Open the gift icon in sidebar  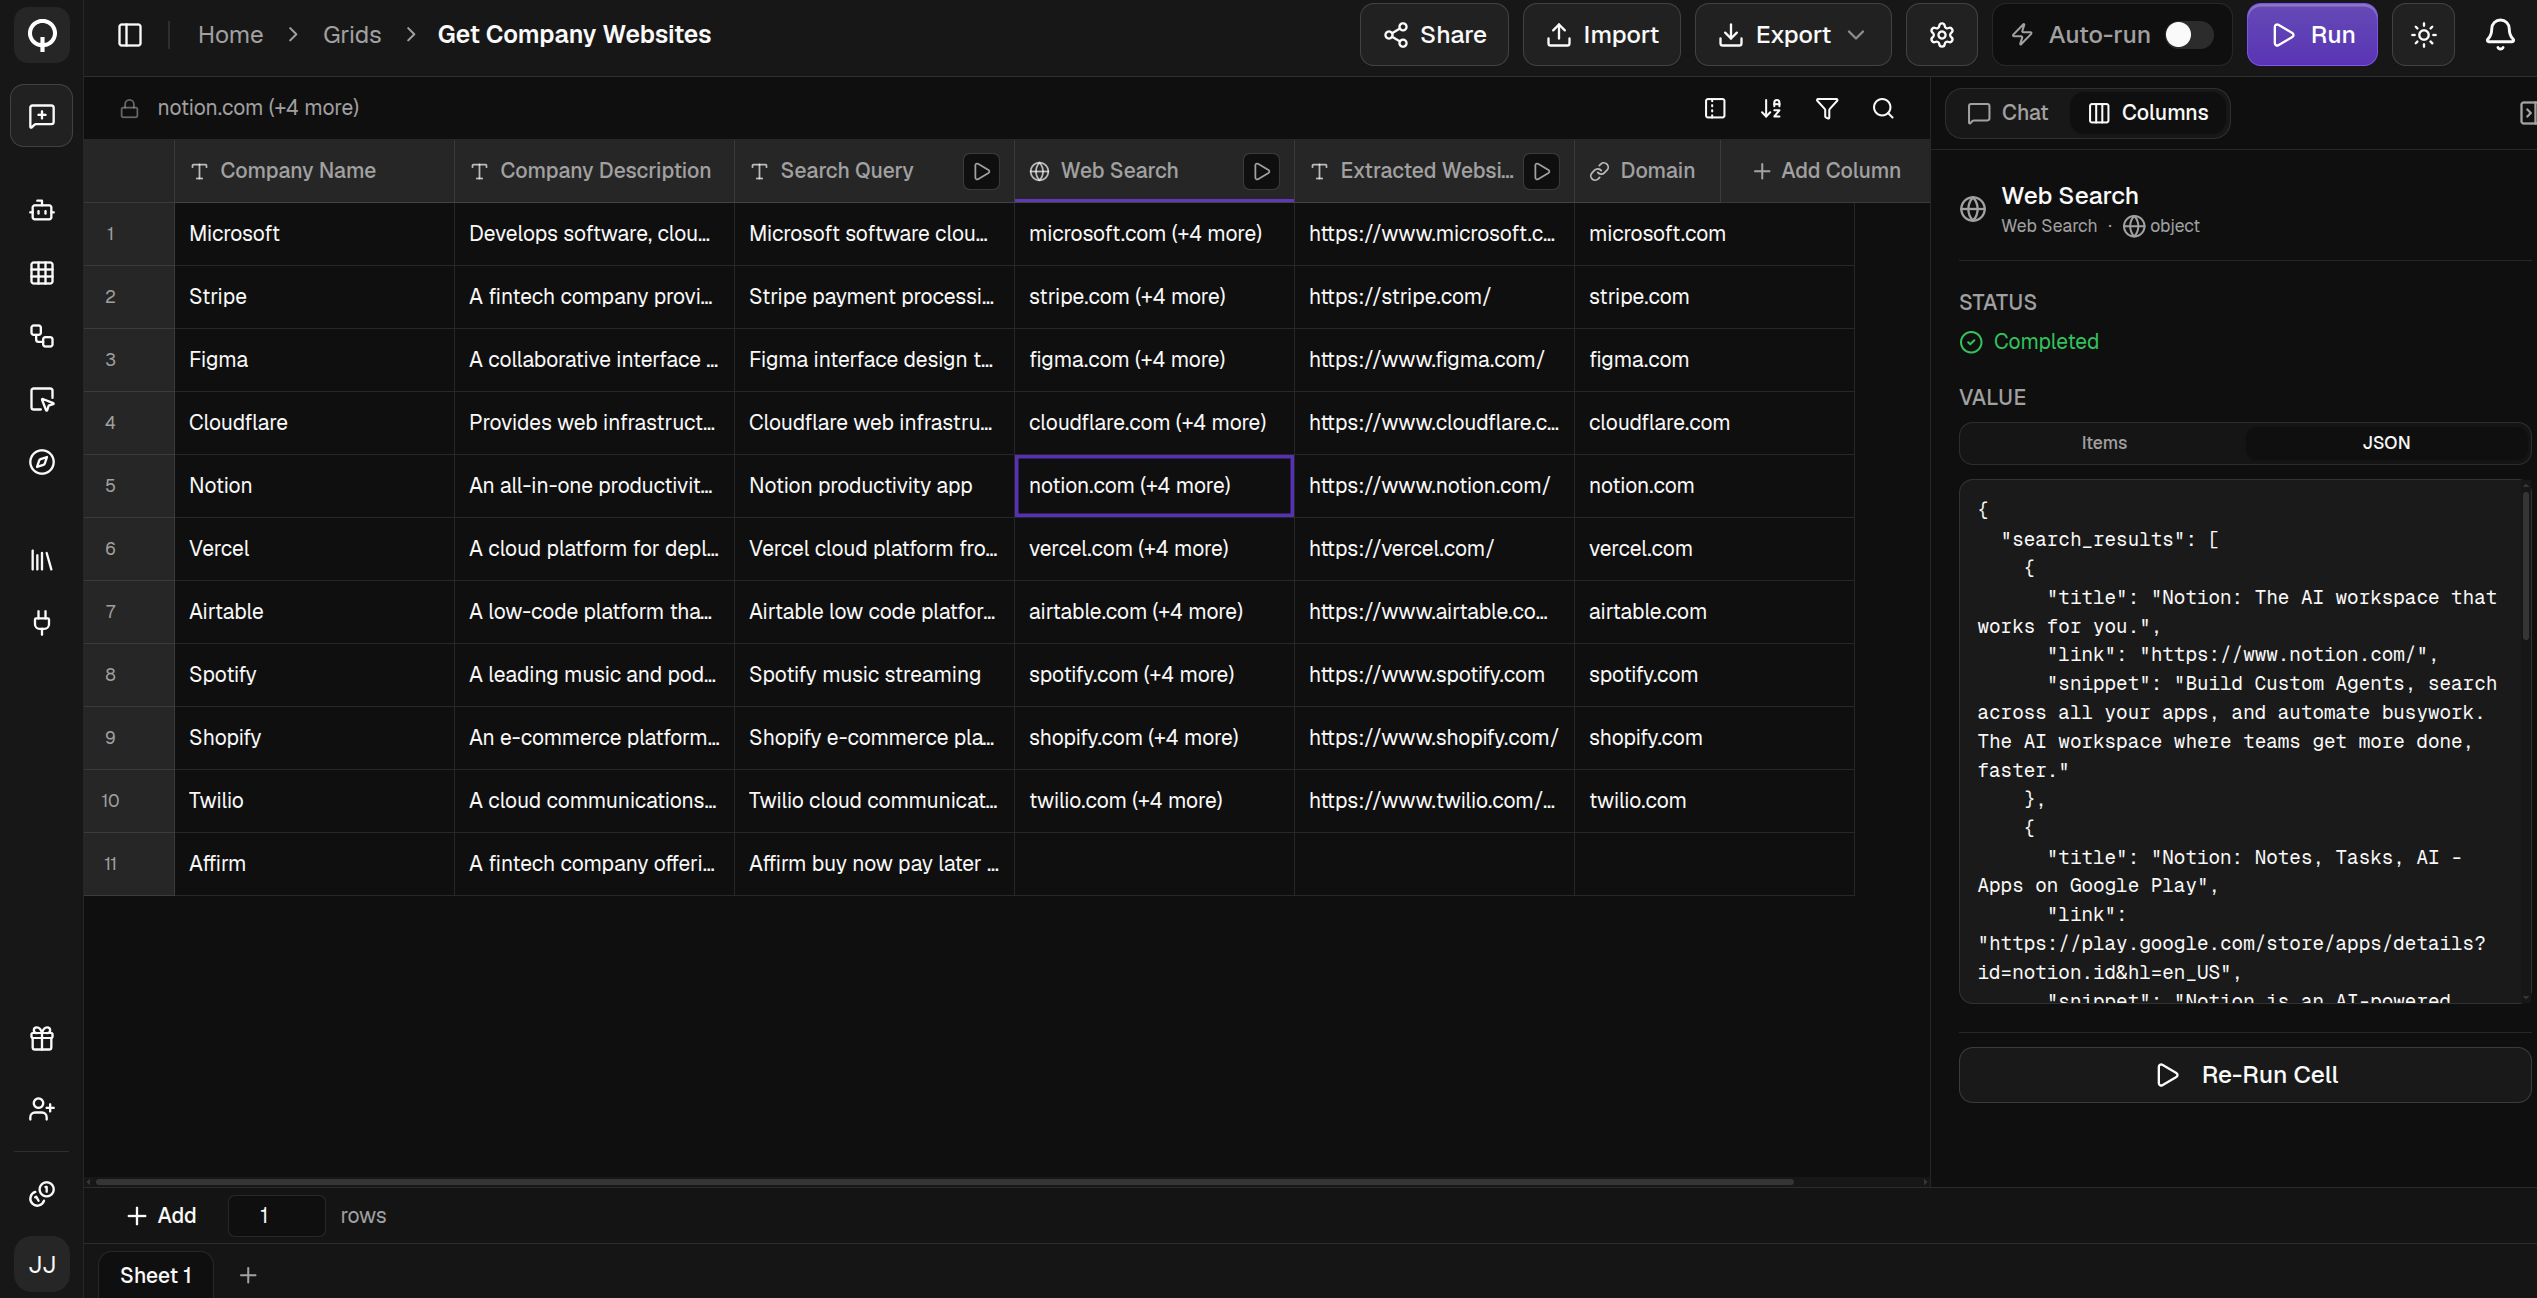pyautogui.click(x=42, y=1039)
